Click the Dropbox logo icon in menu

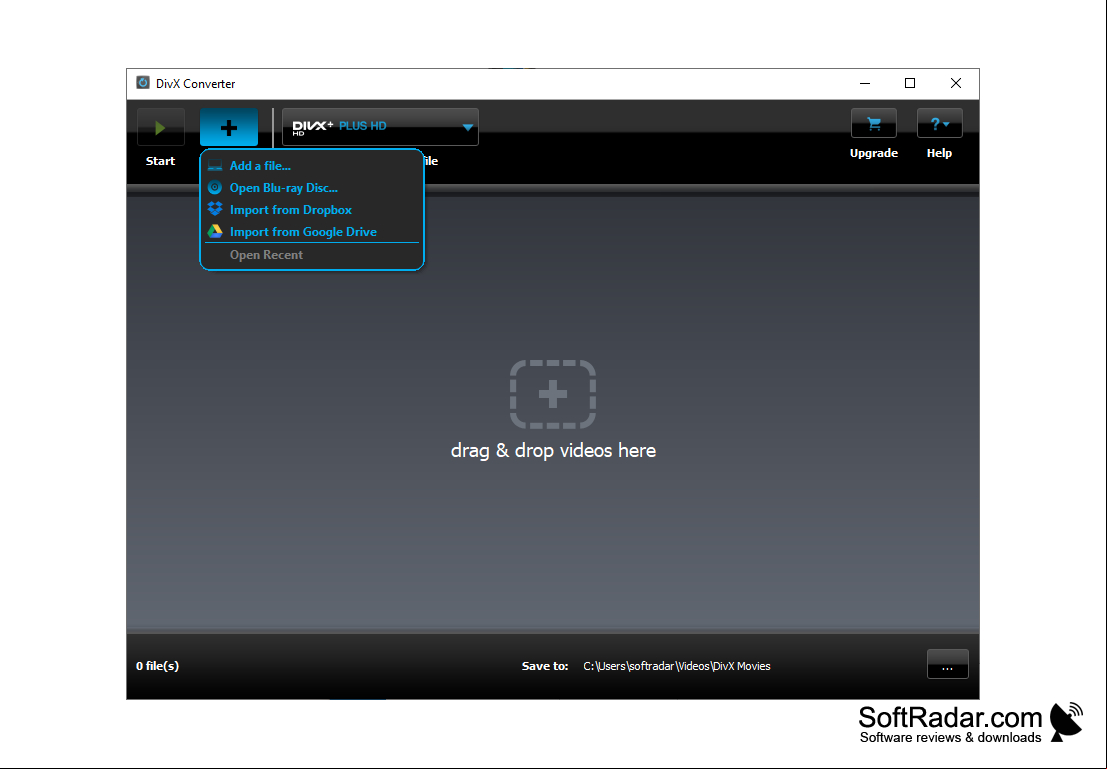click(x=215, y=209)
